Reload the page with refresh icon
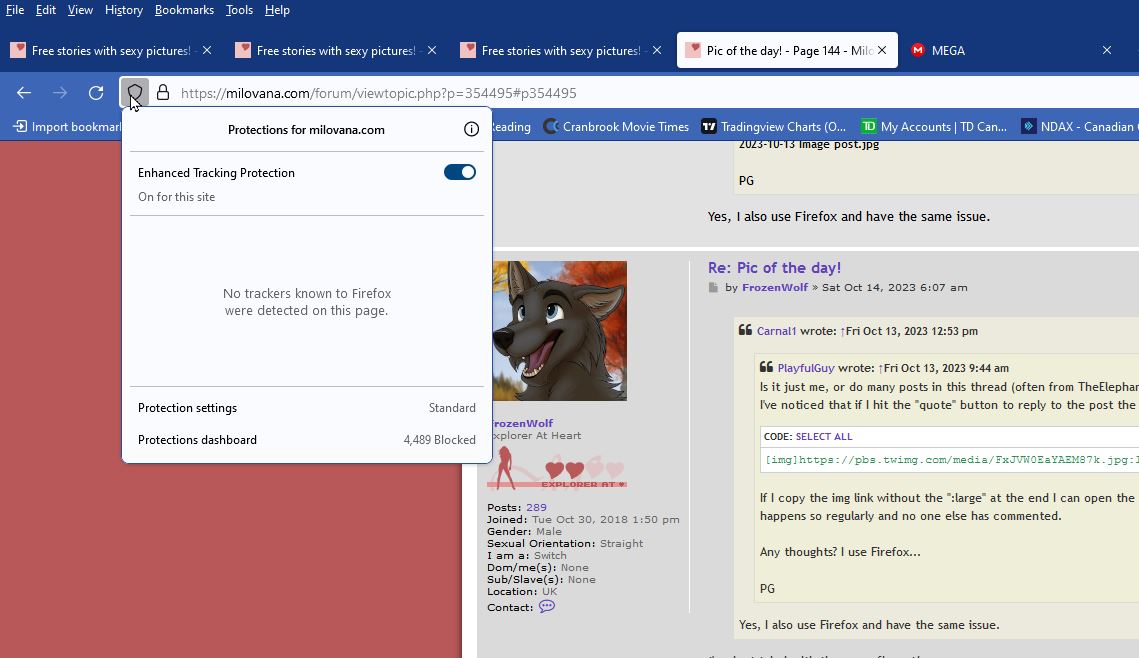The image size is (1139, 658). tap(96, 93)
